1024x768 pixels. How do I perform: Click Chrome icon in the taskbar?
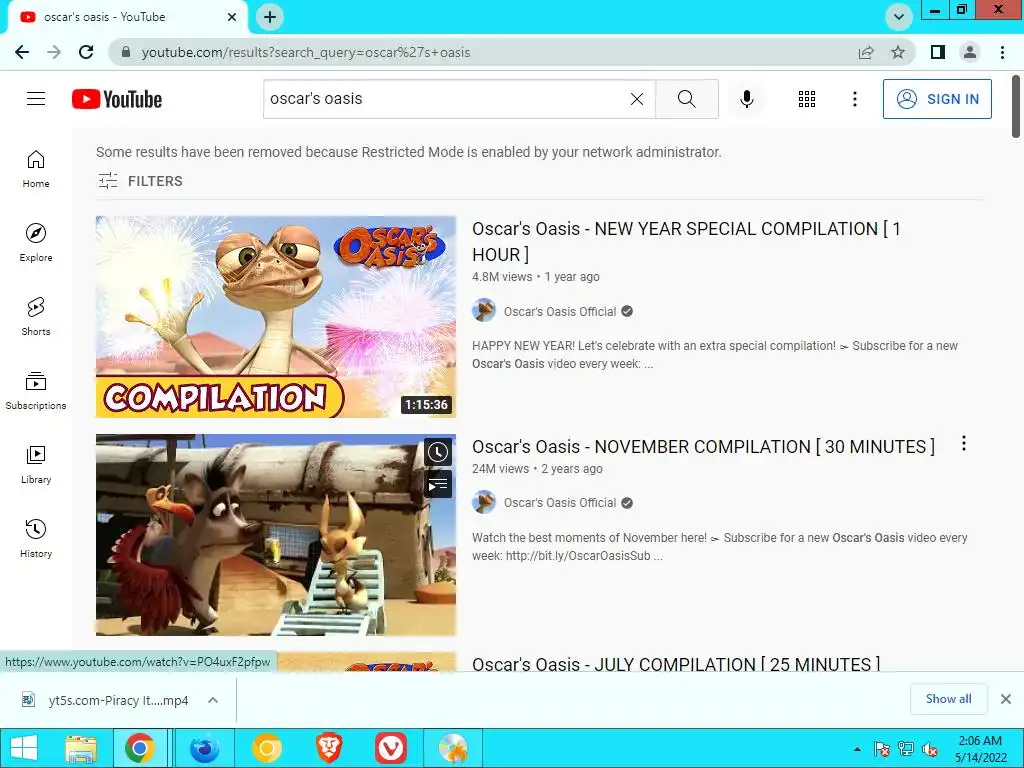[140, 748]
